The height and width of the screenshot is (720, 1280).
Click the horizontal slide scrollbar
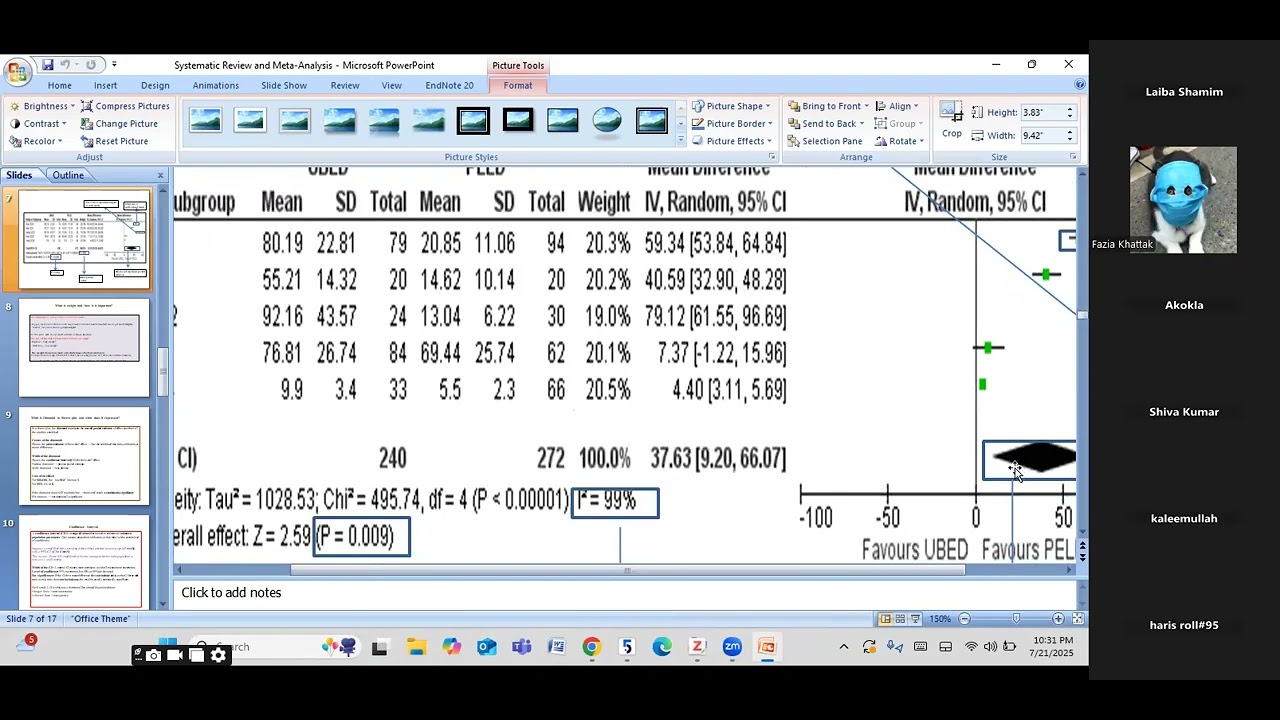pos(627,570)
